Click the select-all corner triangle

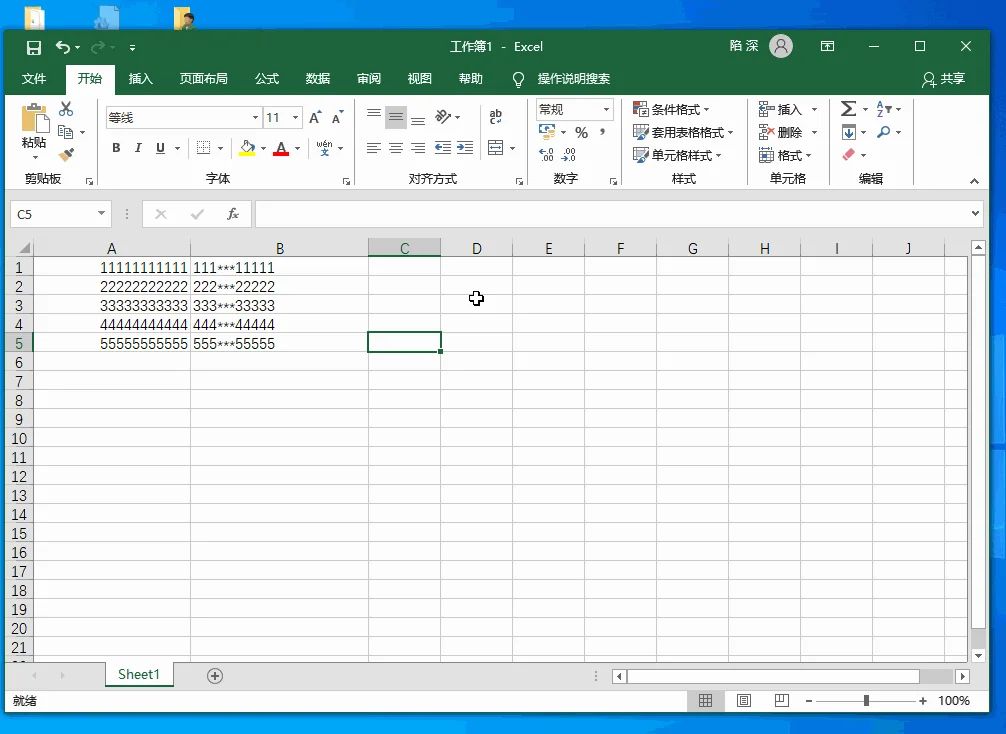(x=24, y=248)
